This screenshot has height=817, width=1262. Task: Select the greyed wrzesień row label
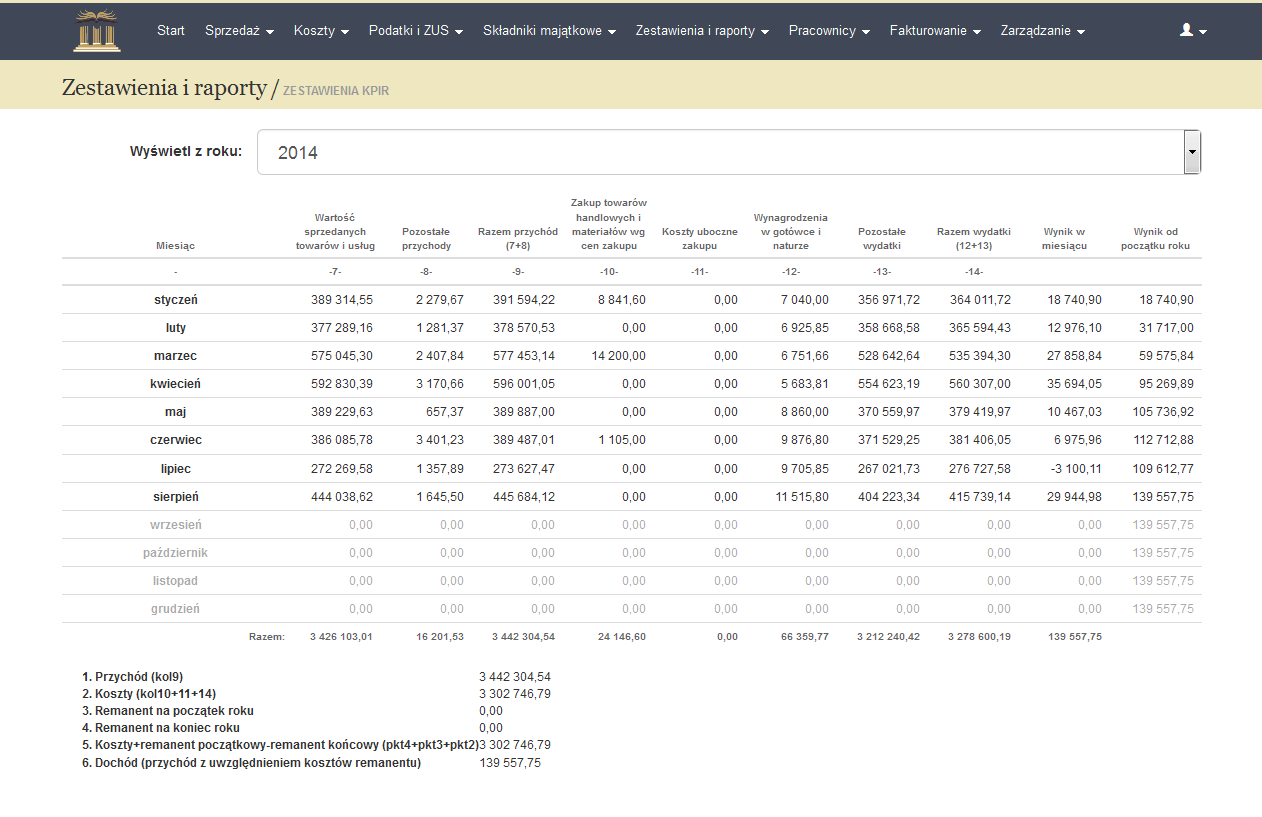(x=176, y=524)
